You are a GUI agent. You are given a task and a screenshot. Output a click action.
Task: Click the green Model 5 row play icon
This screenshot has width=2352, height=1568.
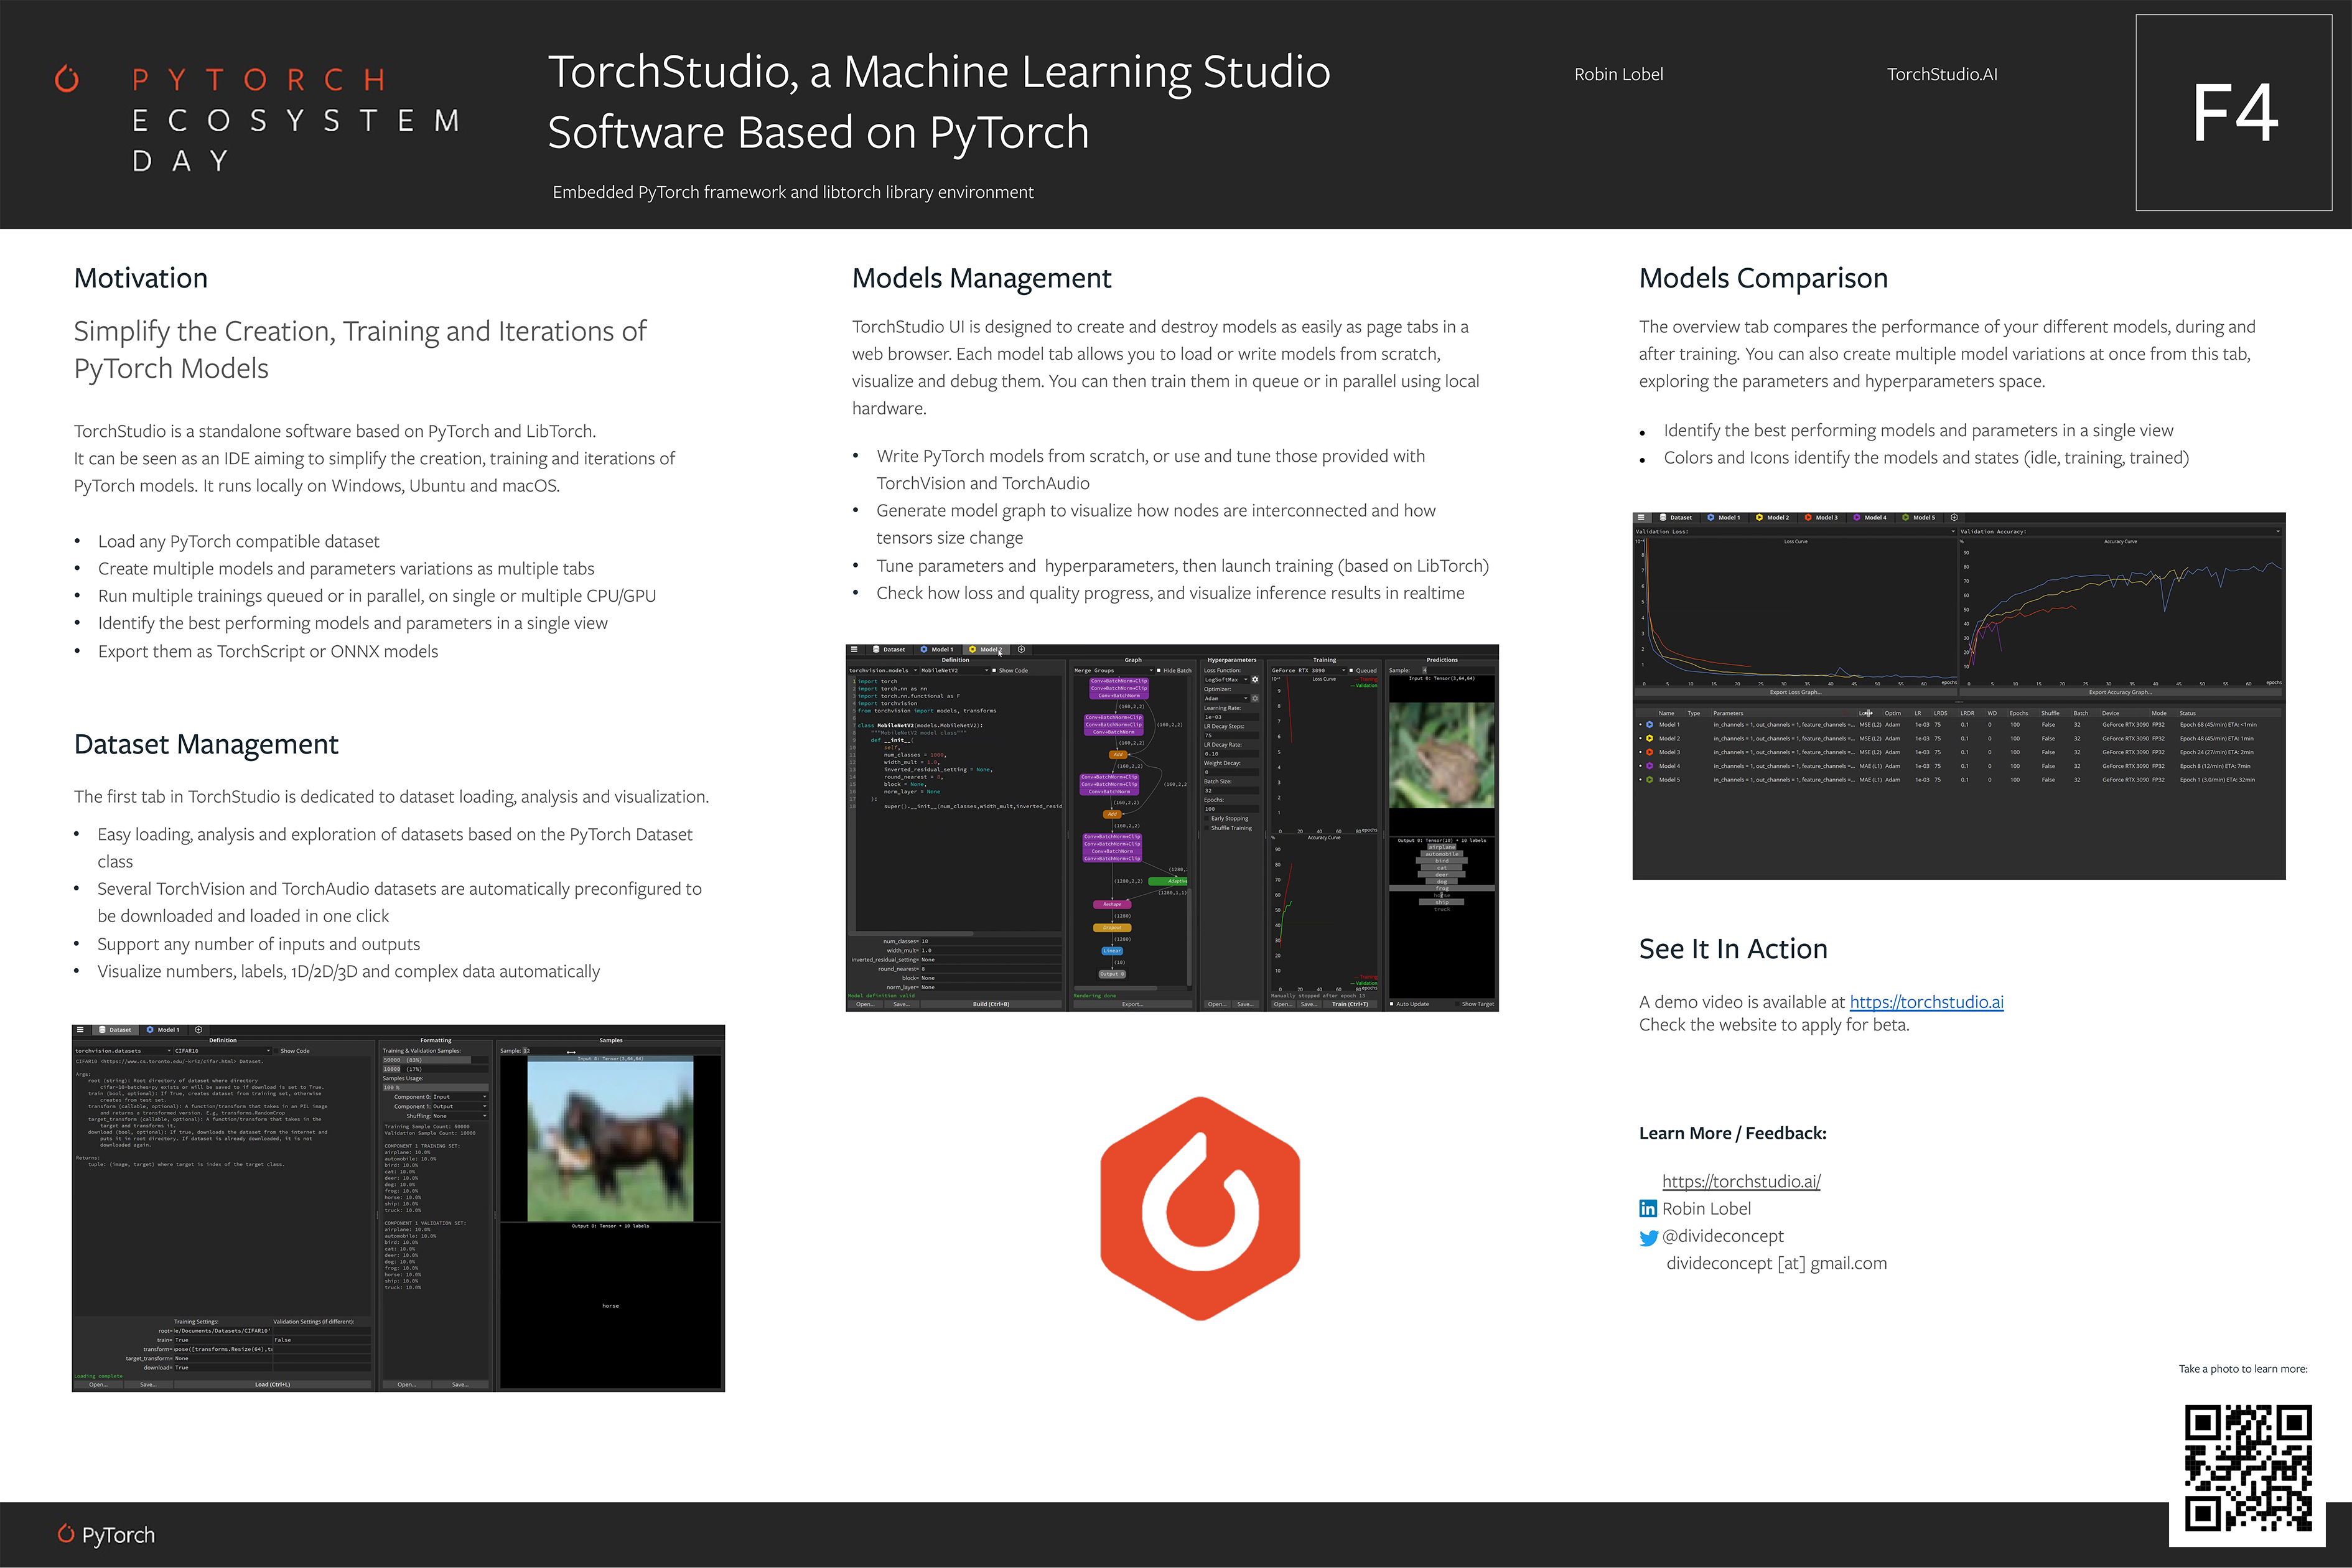click(x=1650, y=780)
